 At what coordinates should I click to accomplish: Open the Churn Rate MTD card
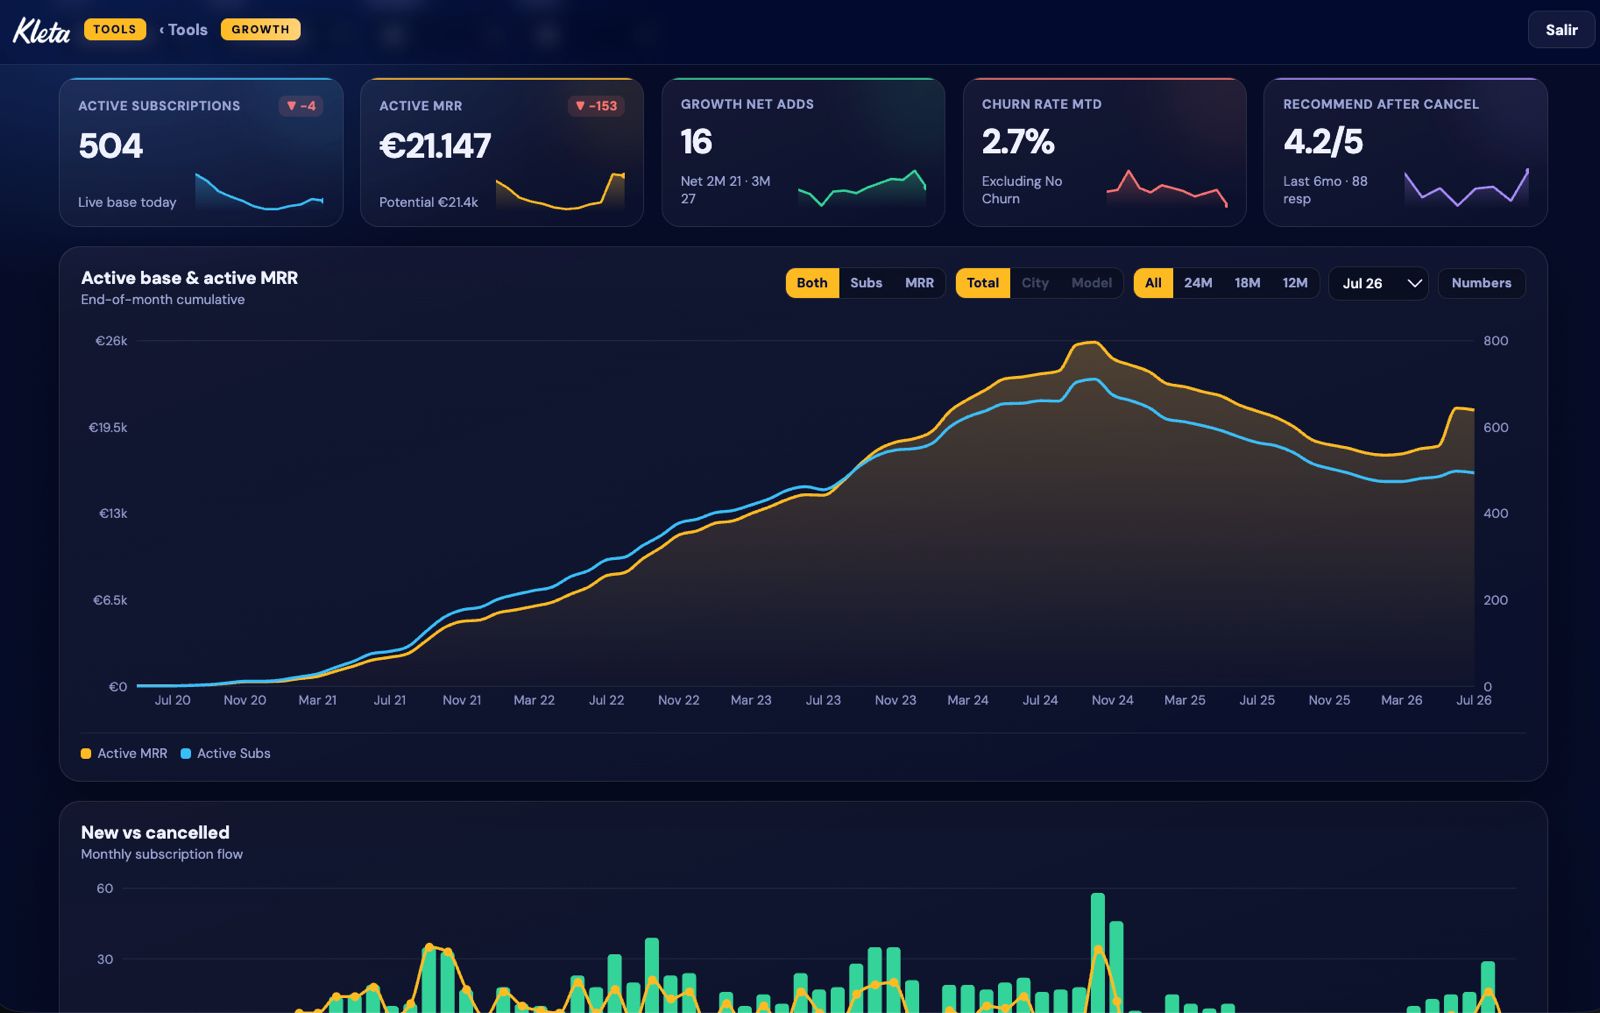[1105, 152]
